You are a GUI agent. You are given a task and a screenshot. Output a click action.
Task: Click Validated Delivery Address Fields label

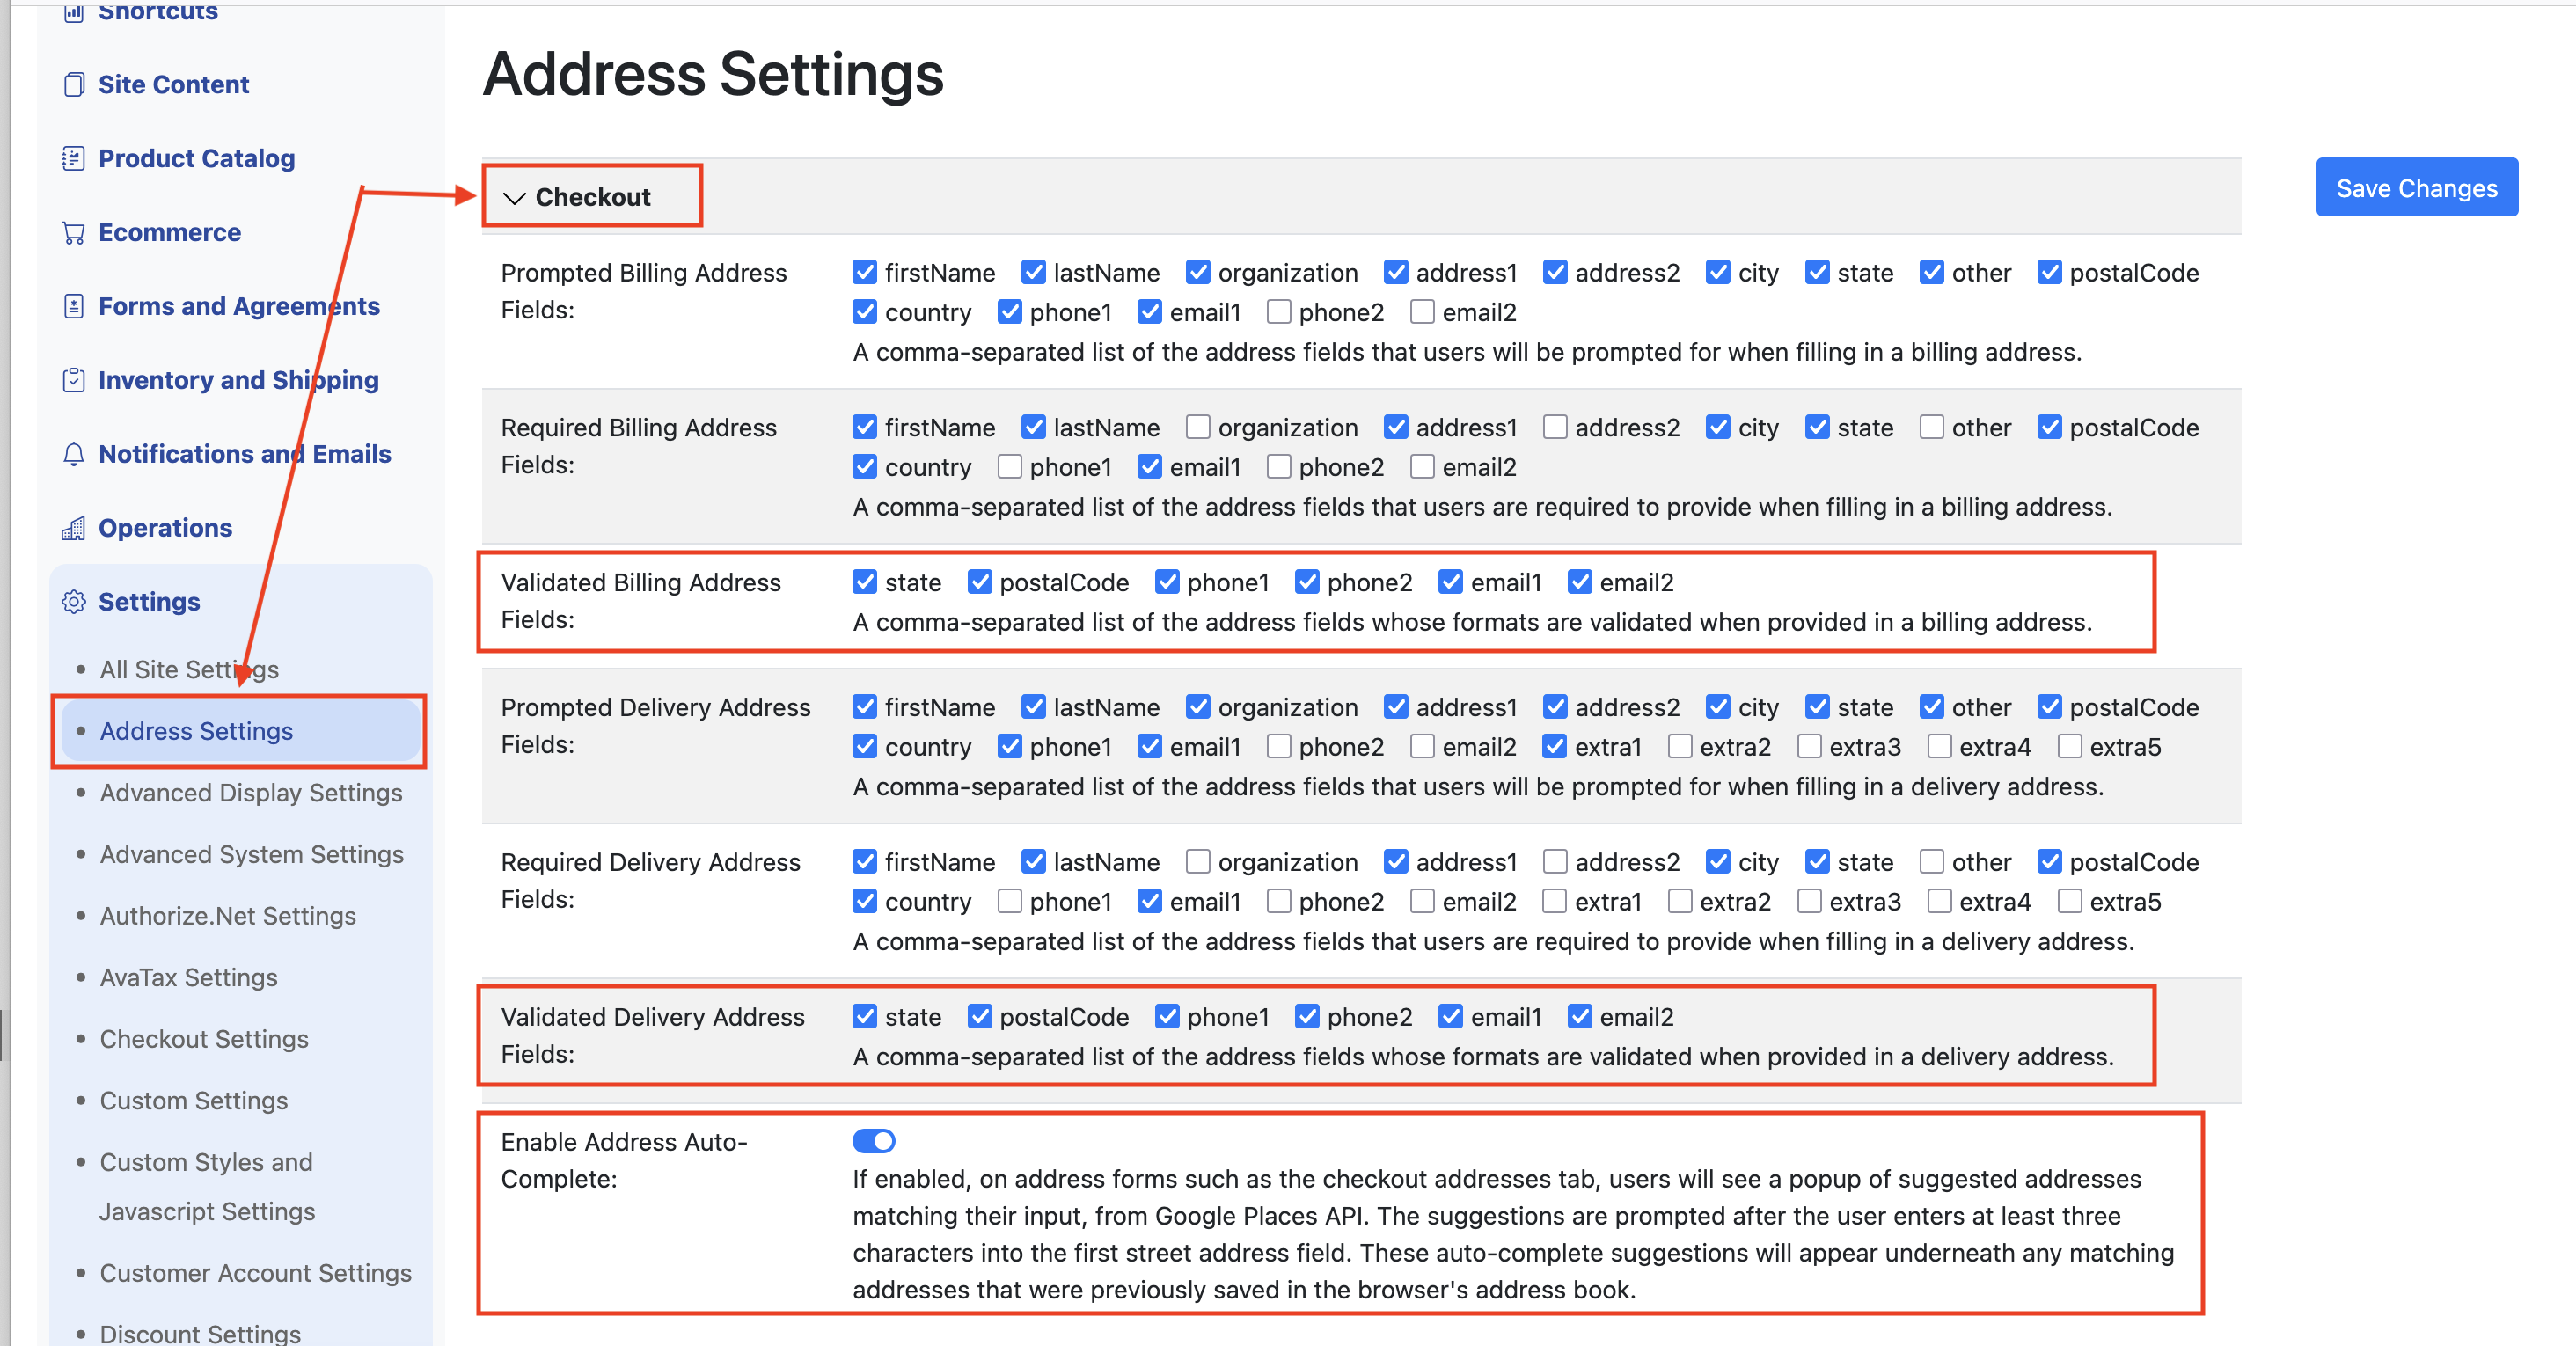[652, 1036]
